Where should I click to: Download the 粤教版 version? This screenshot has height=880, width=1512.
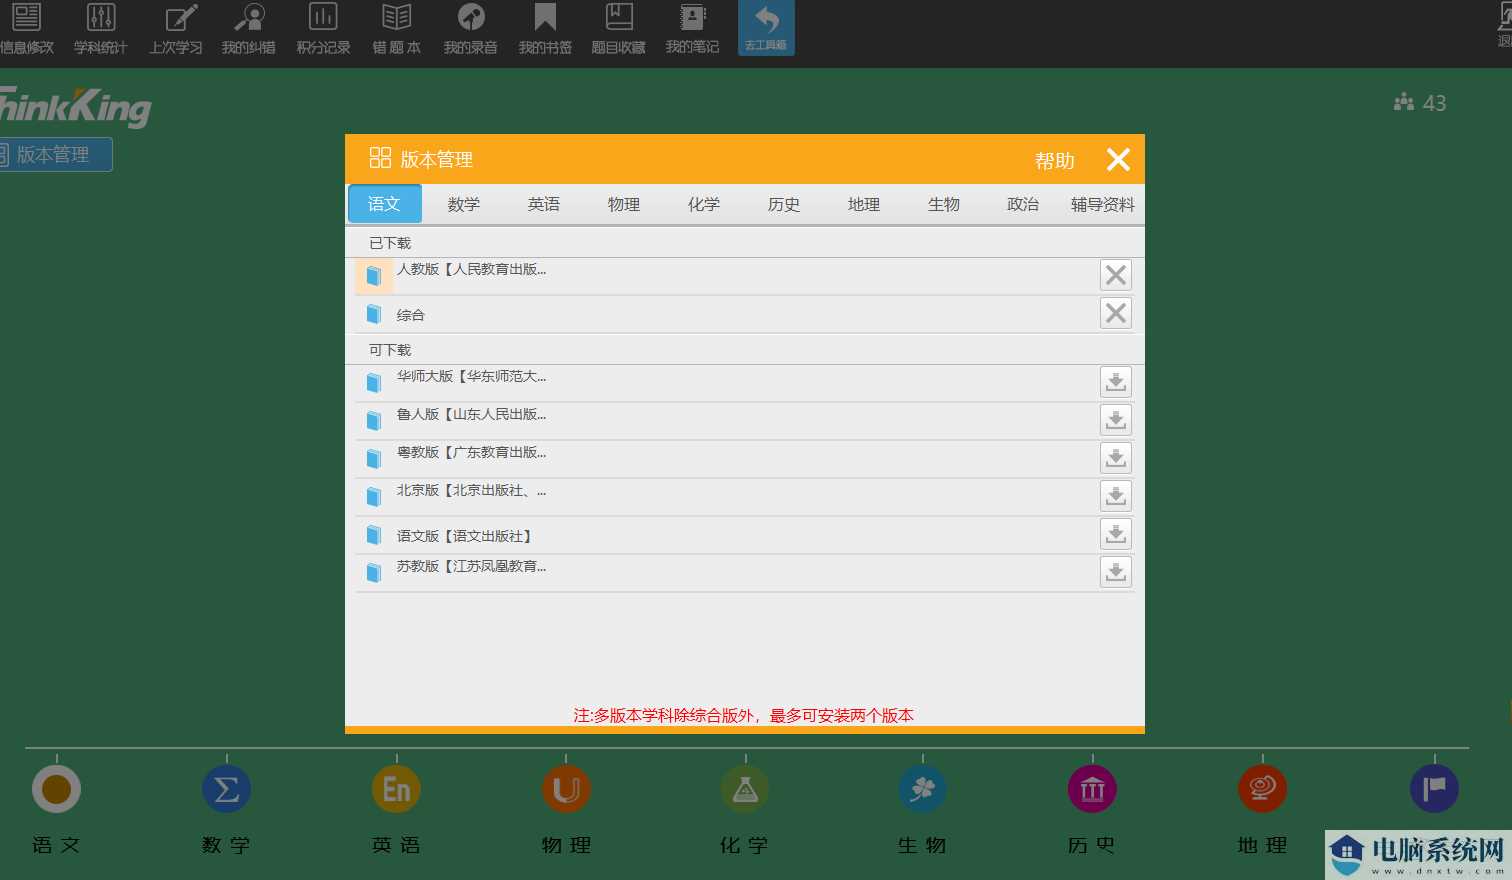coord(1116,458)
